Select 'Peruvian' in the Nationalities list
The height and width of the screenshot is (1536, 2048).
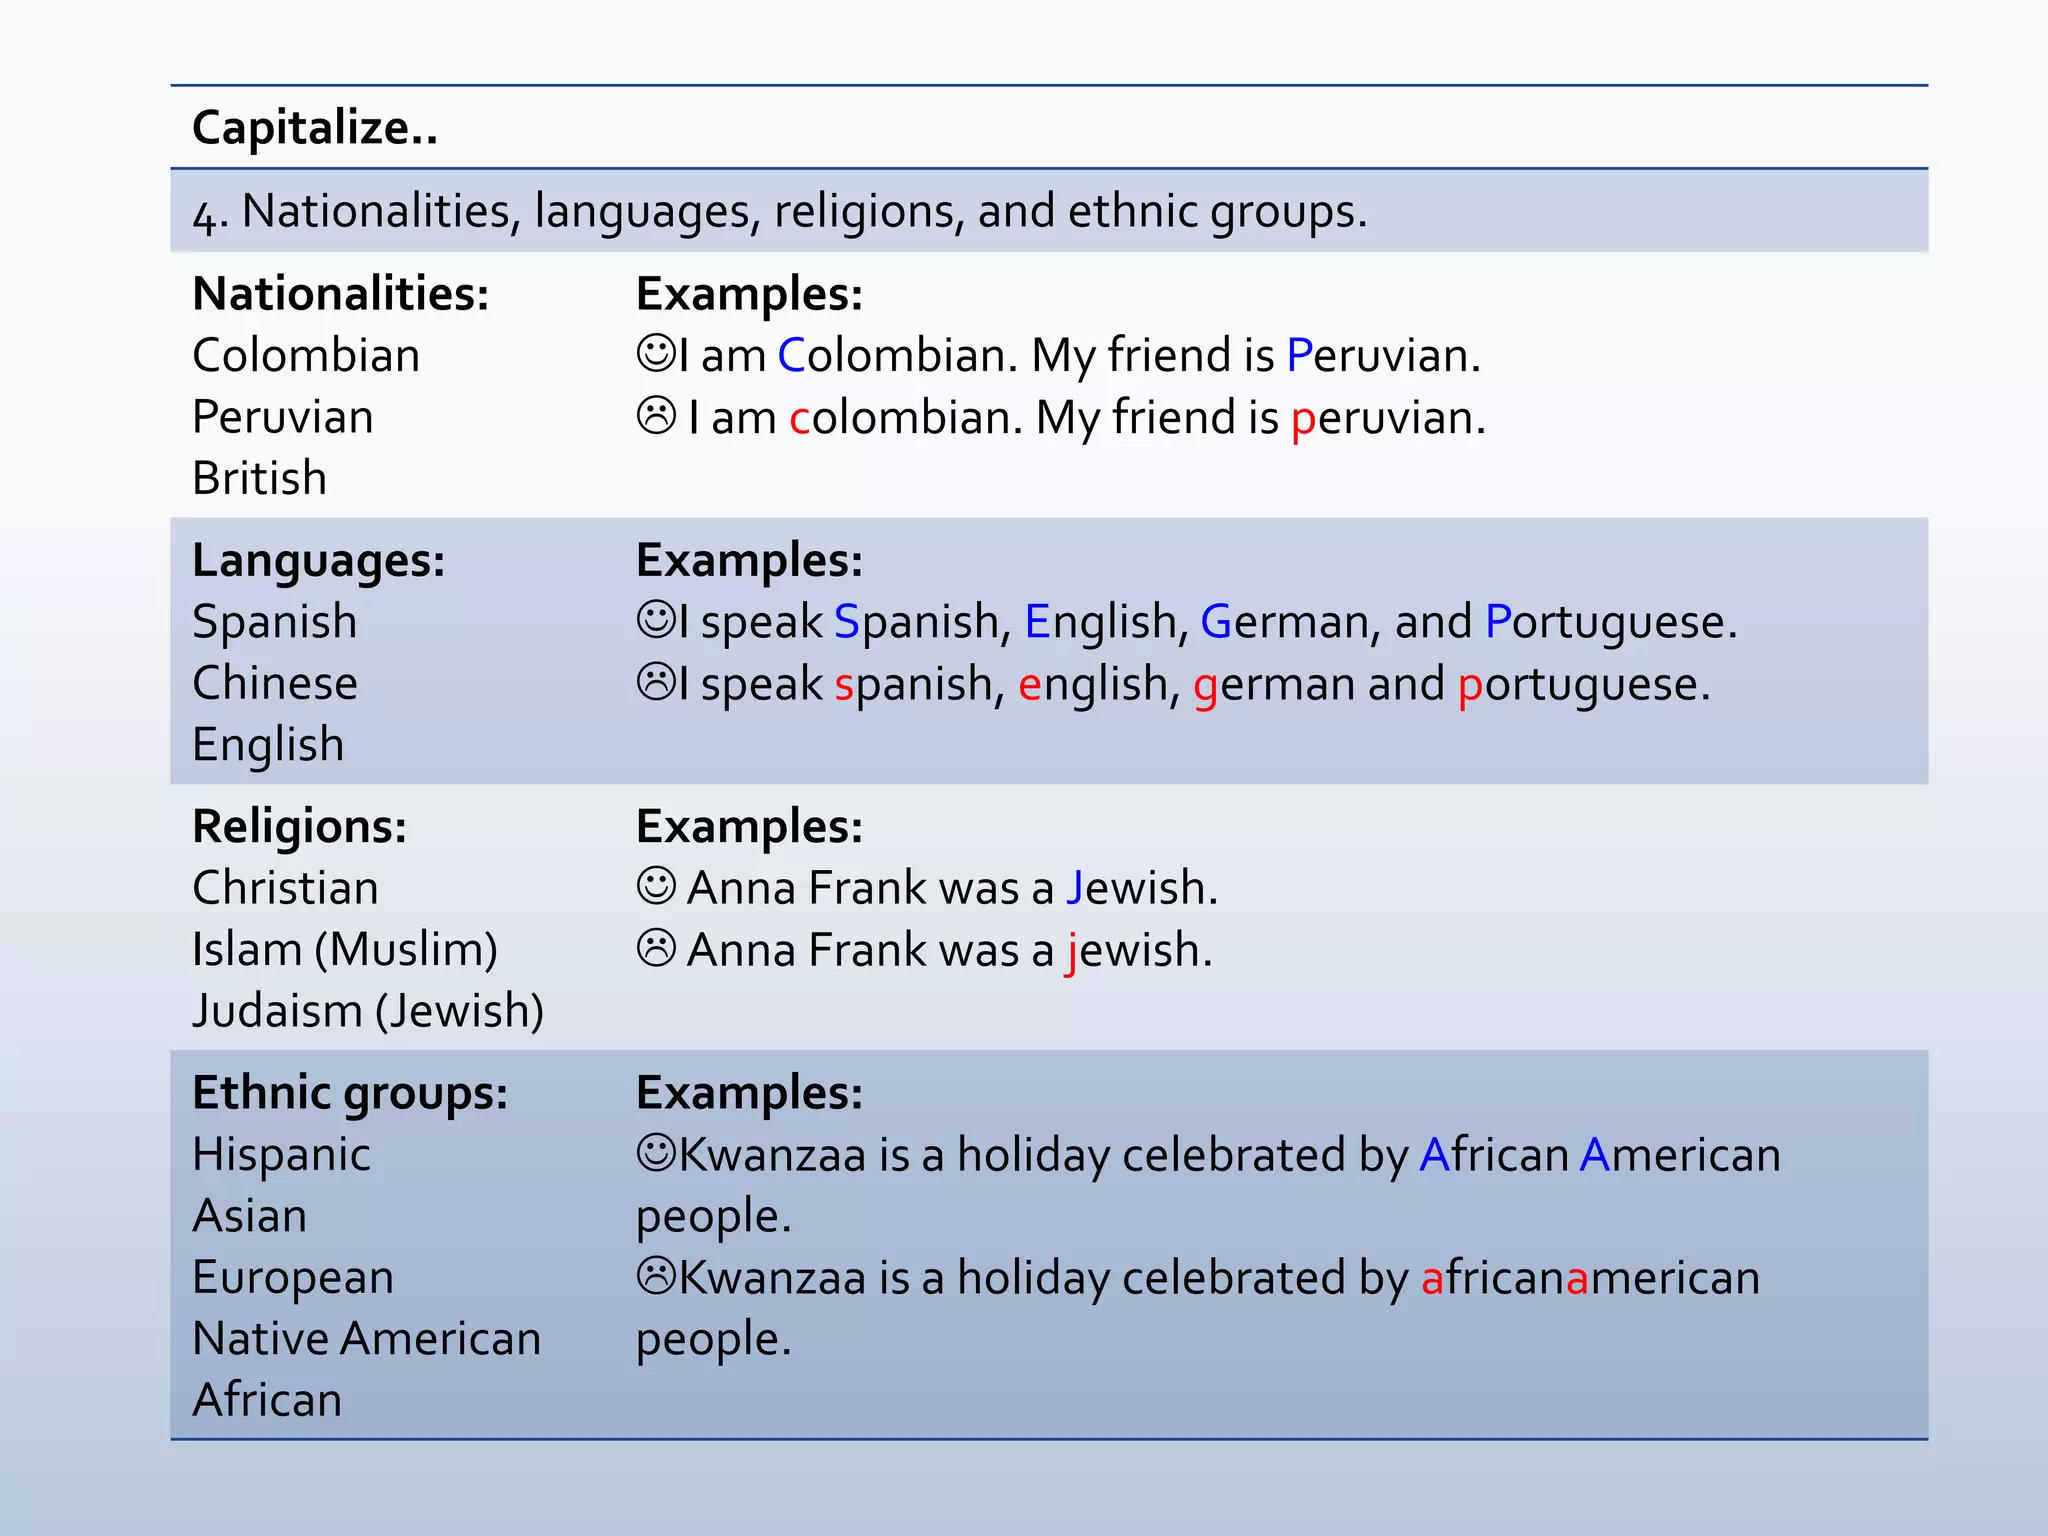click(x=283, y=417)
